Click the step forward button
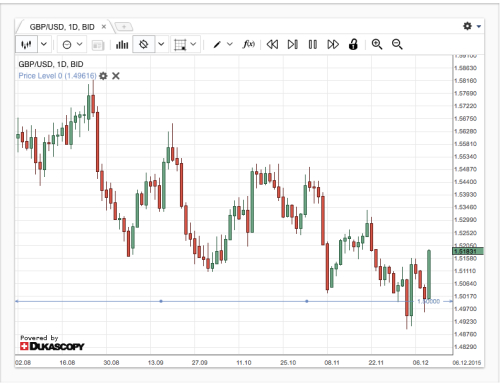This screenshot has width=500, height=385. [293, 44]
